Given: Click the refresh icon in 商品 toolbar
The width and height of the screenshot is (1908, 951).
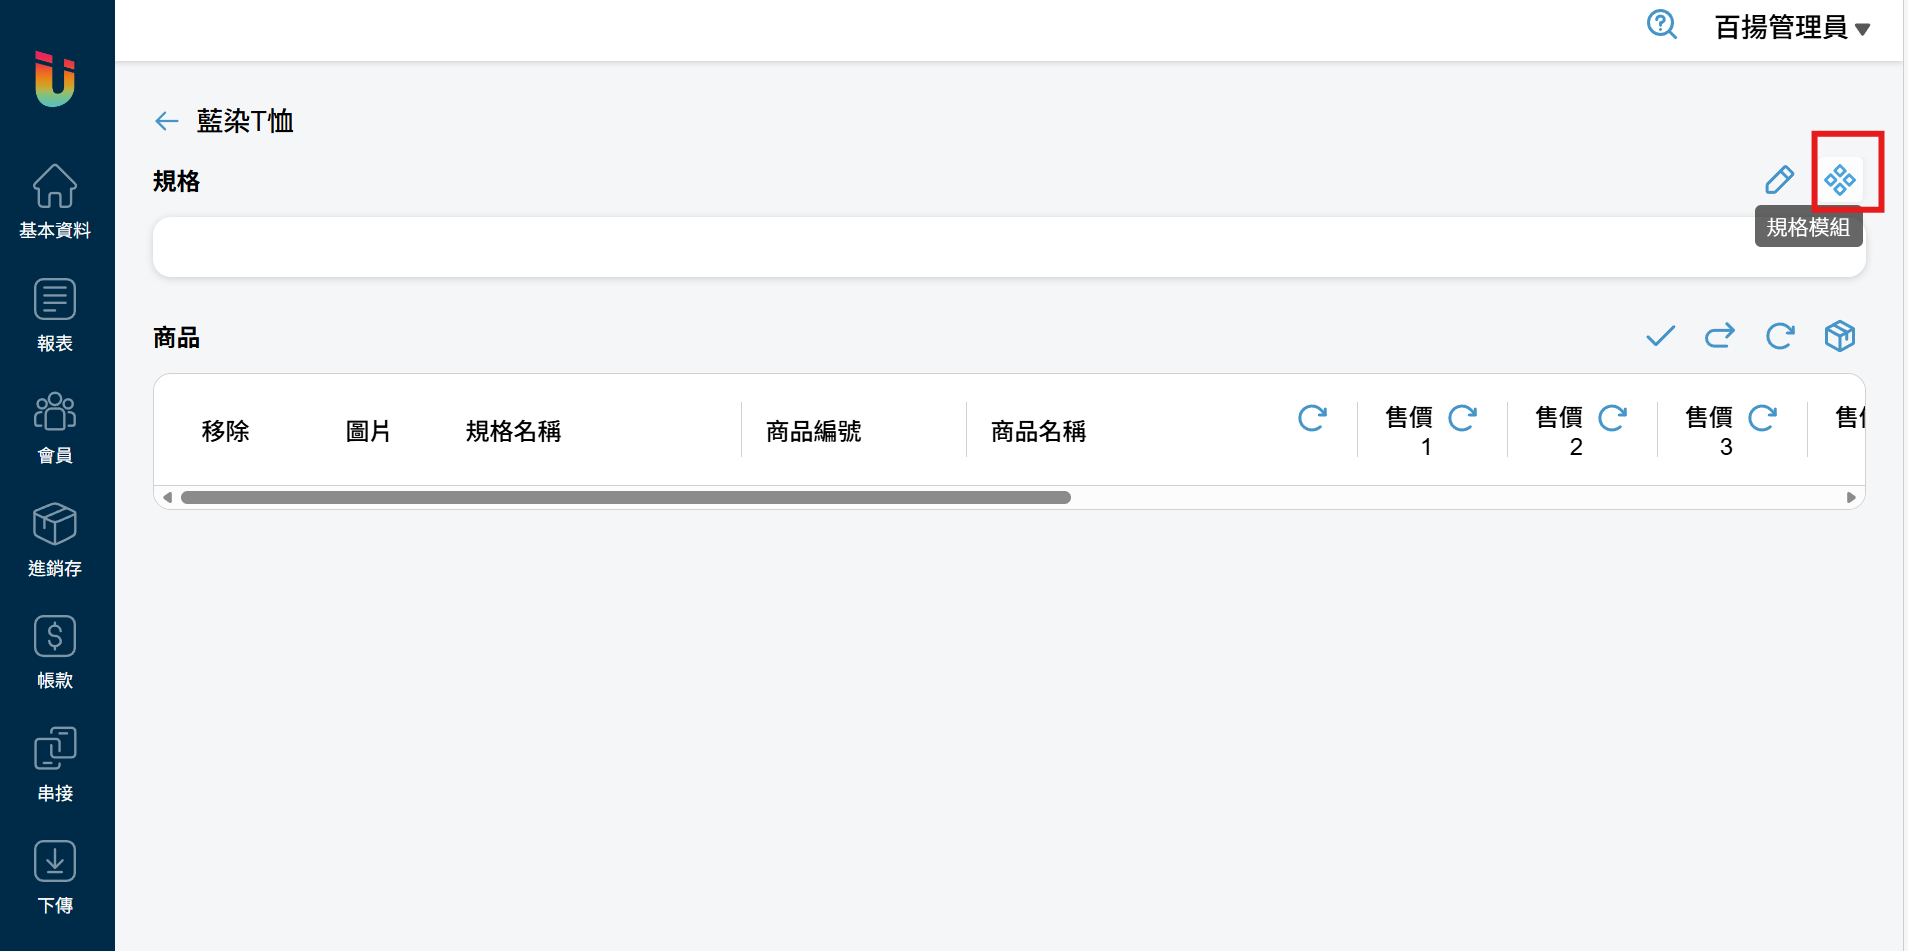Looking at the screenshot, I should pos(1780,336).
